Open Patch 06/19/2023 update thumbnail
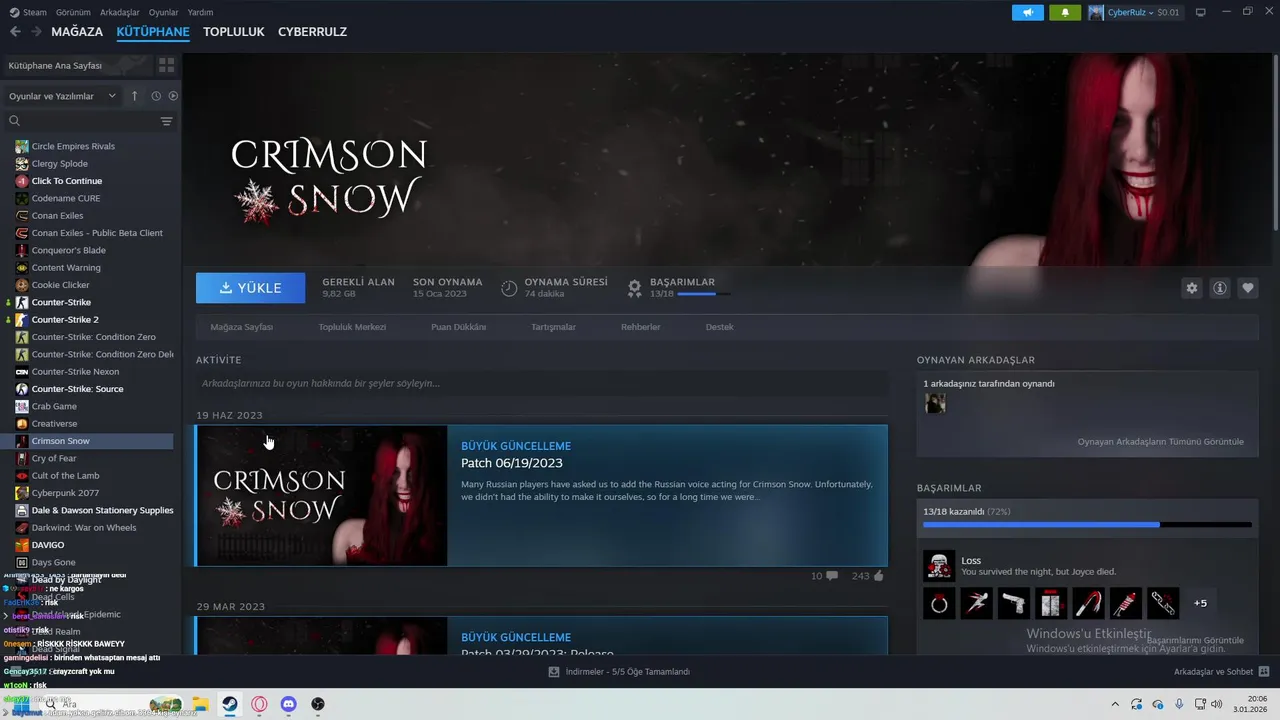Screen dimensions: 1280x720 click(x=322, y=496)
